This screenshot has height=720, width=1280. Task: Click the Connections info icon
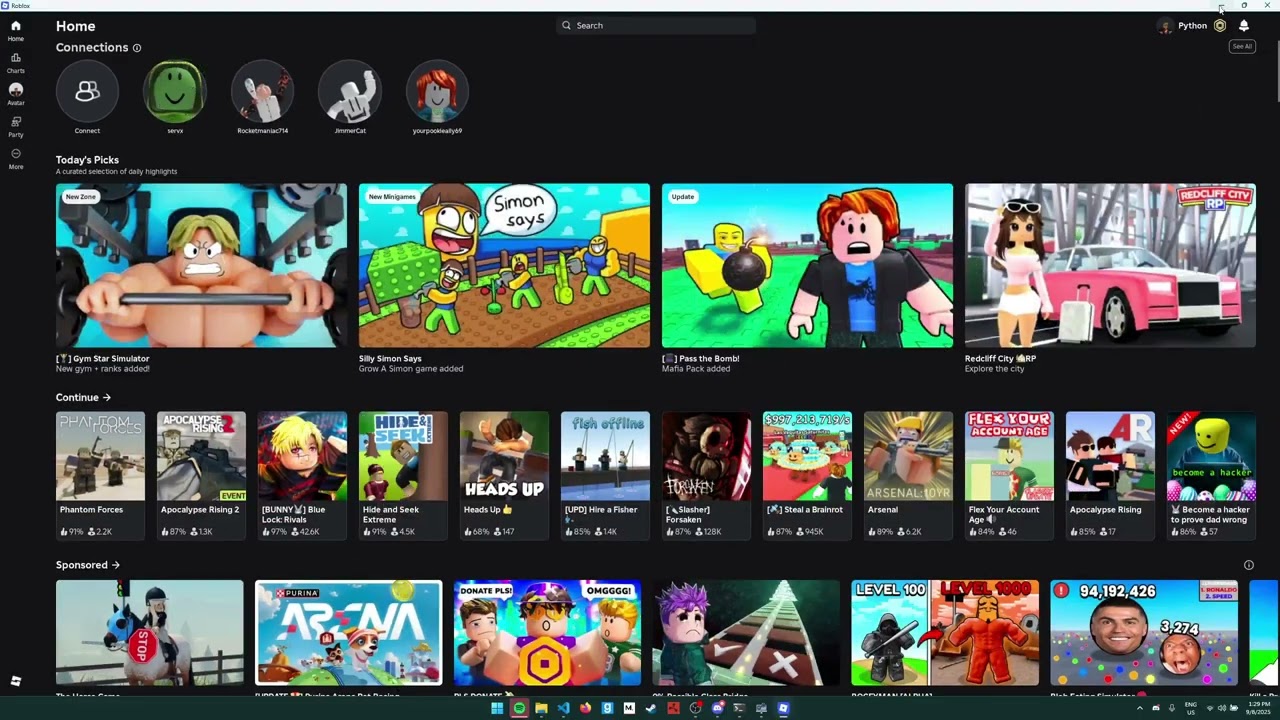(137, 48)
